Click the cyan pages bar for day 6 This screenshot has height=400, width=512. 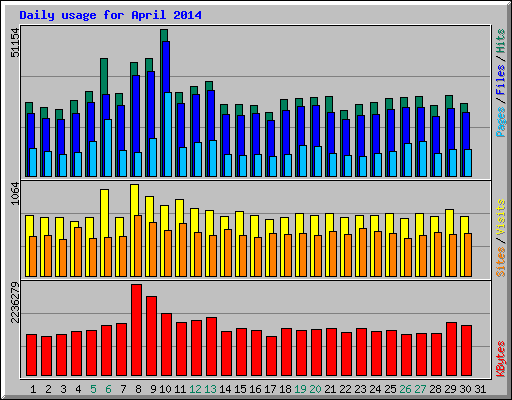click(x=108, y=148)
